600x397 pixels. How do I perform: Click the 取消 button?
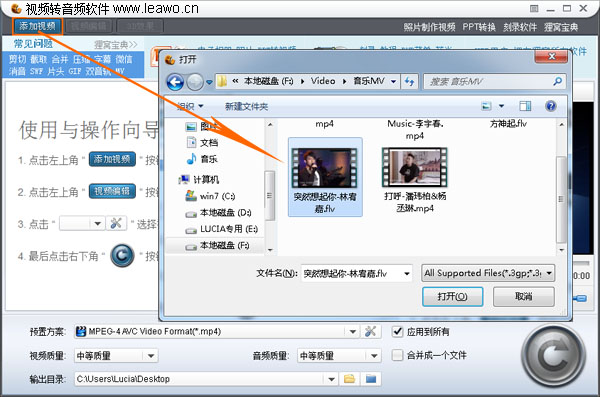click(x=523, y=297)
